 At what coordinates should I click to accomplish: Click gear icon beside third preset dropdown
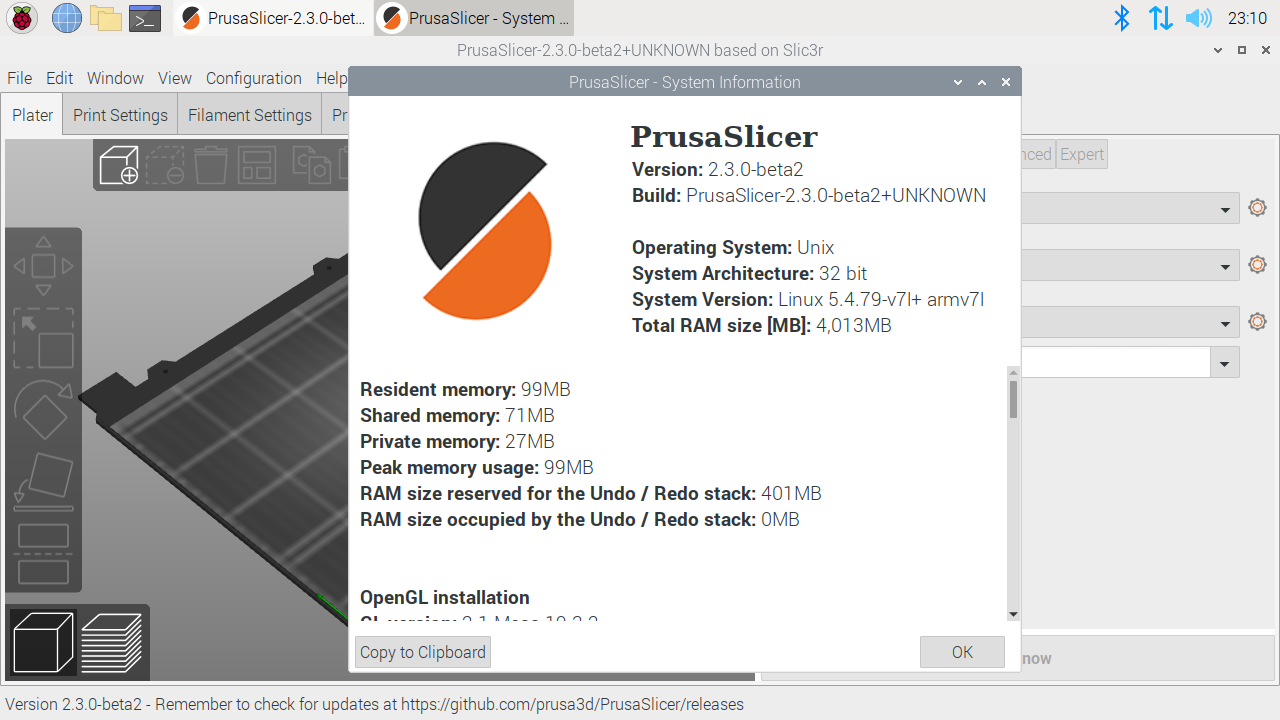tap(1258, 322)
